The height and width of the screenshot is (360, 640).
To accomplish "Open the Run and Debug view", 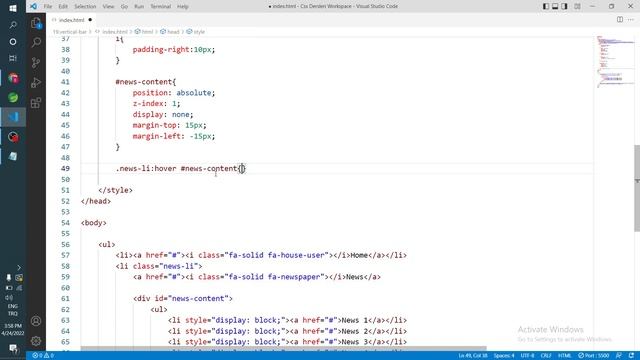I will (36, 82).
